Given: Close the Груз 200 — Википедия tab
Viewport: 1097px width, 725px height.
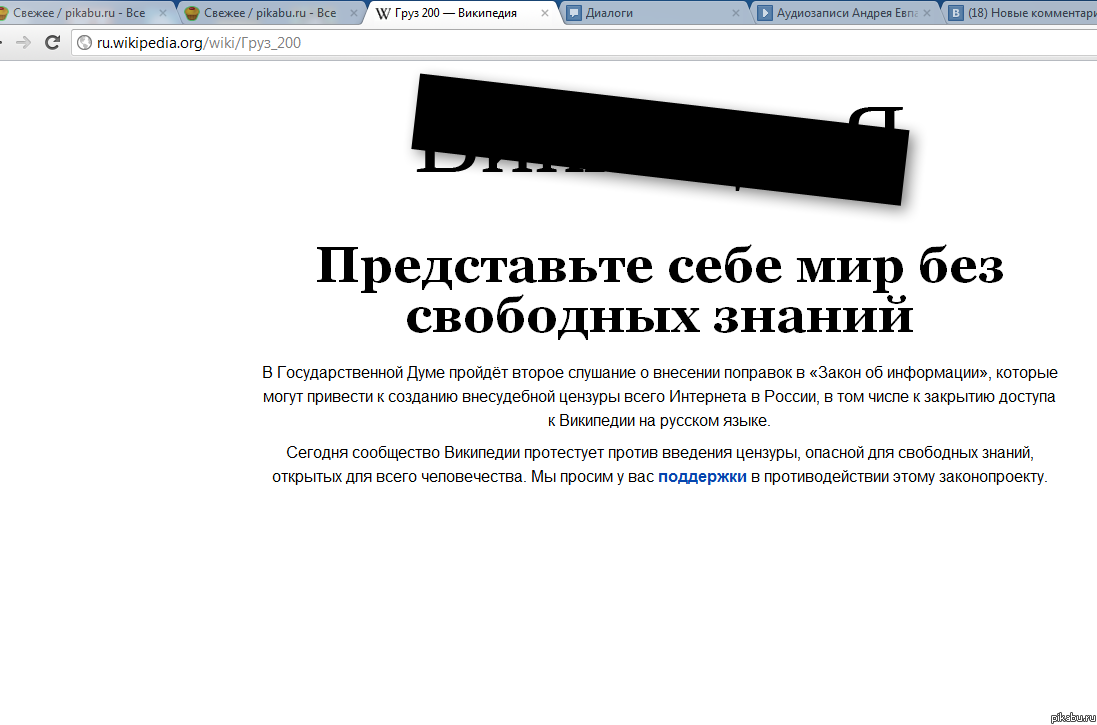Looking at the screenshot, I should pyautogui.click(x=545, y=14).
